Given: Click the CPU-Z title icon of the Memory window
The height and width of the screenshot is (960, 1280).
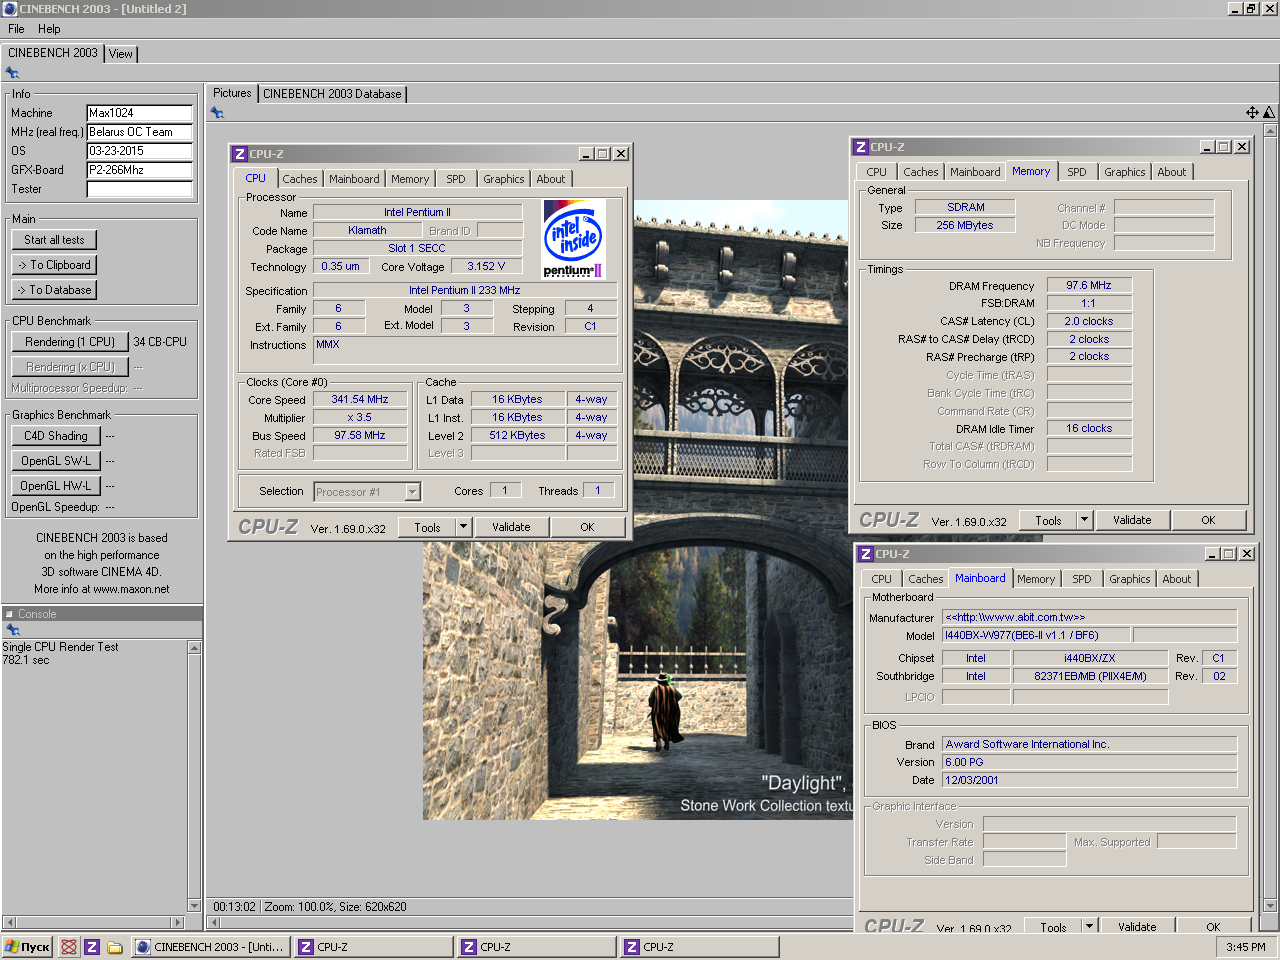Looking at the screenshot, I should click(860, 147).
